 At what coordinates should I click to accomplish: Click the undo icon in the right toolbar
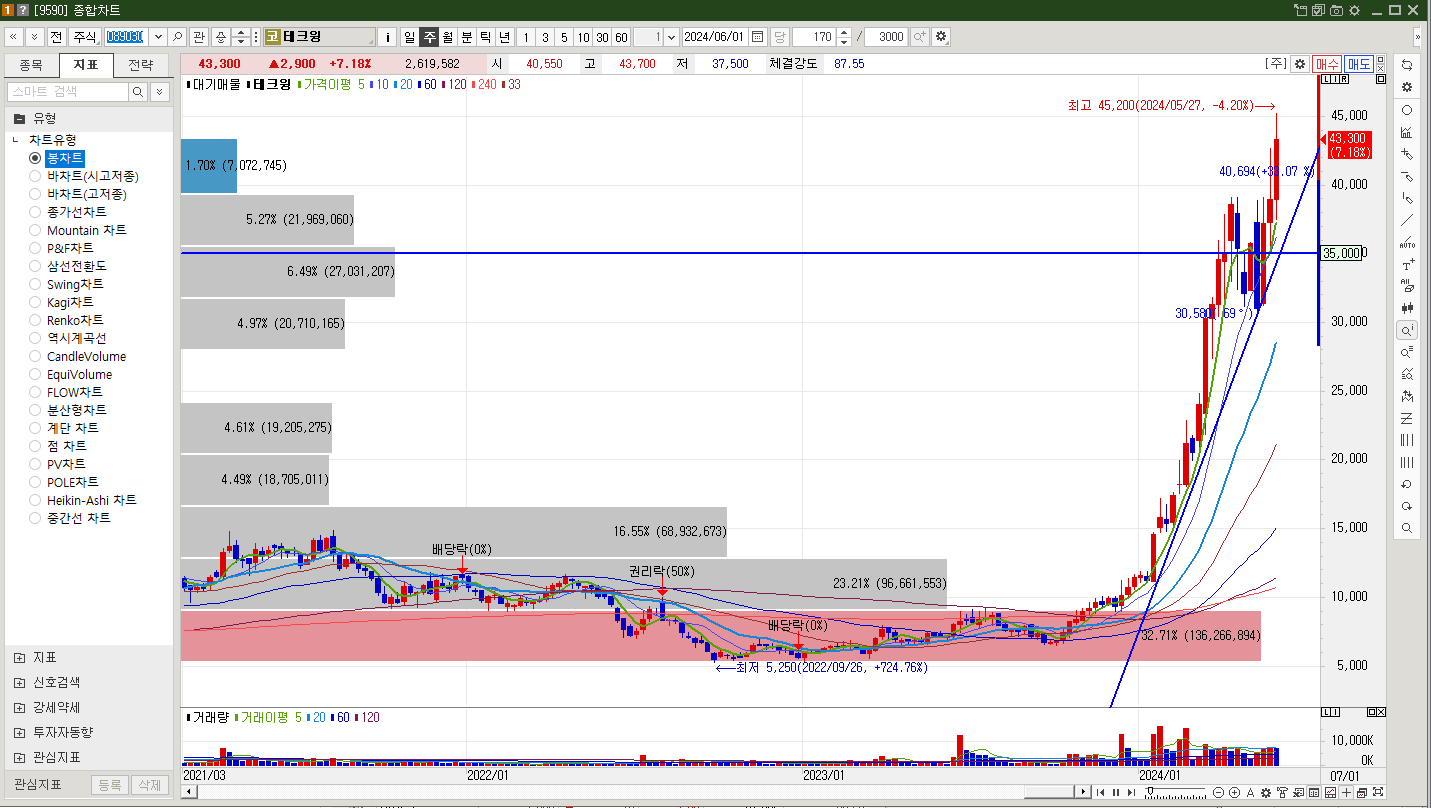point(1407,484)
